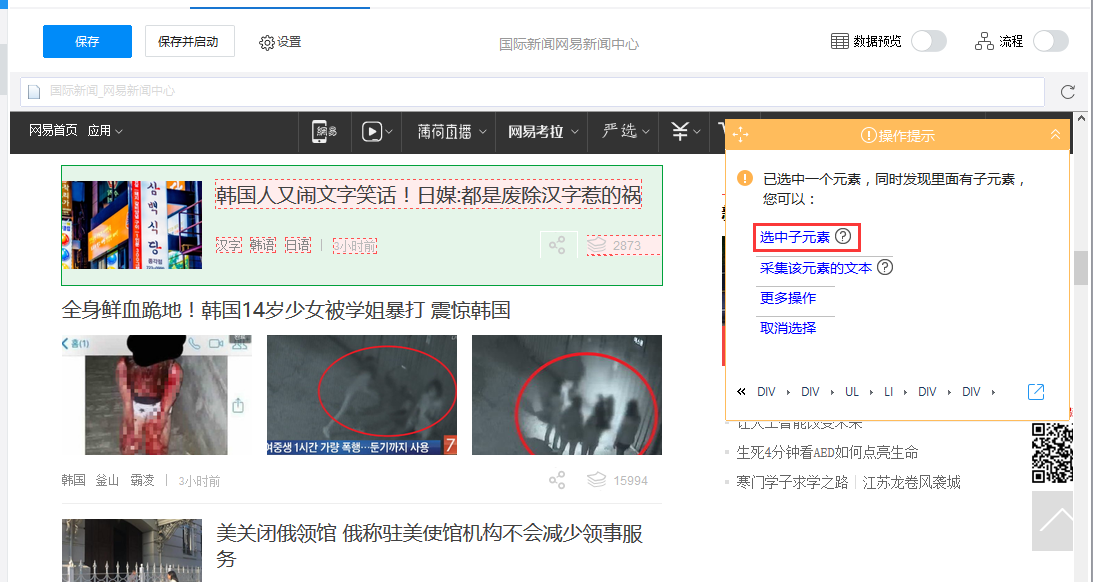Open 设置 with the gear icon
1093x582 pixels.
(280, 43)
